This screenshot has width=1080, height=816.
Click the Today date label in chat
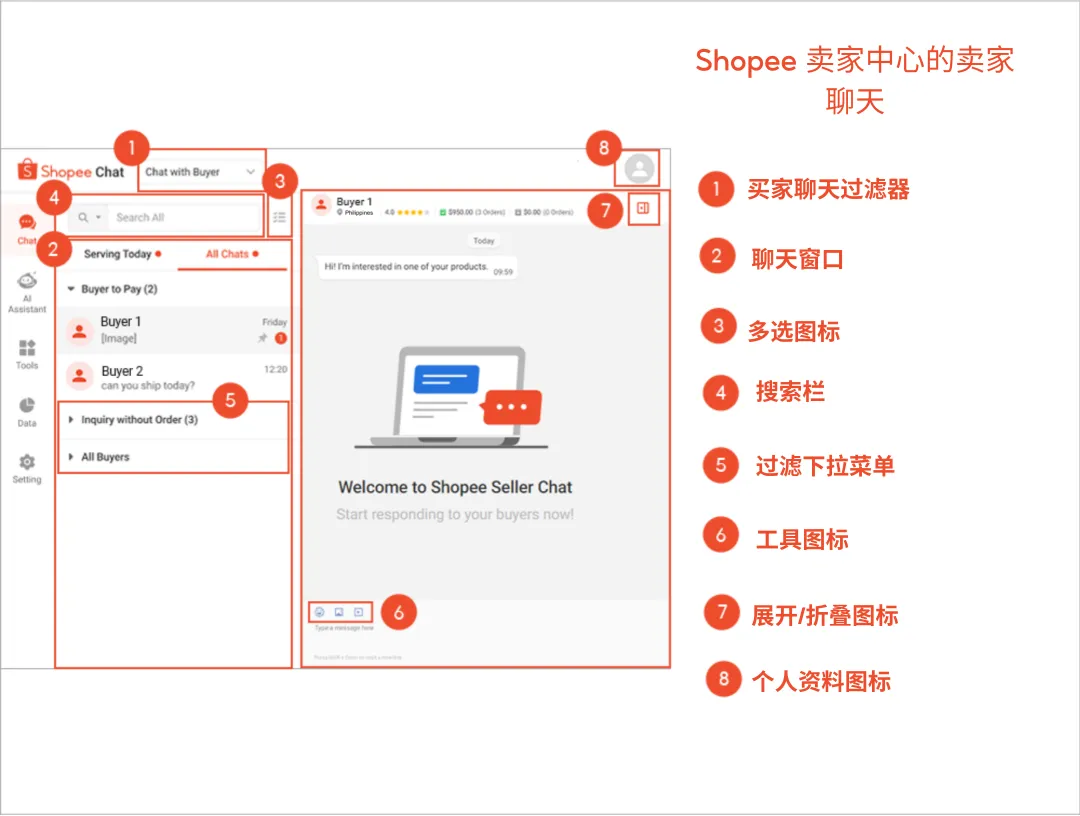pyautogui.click(x=484, y=241)
